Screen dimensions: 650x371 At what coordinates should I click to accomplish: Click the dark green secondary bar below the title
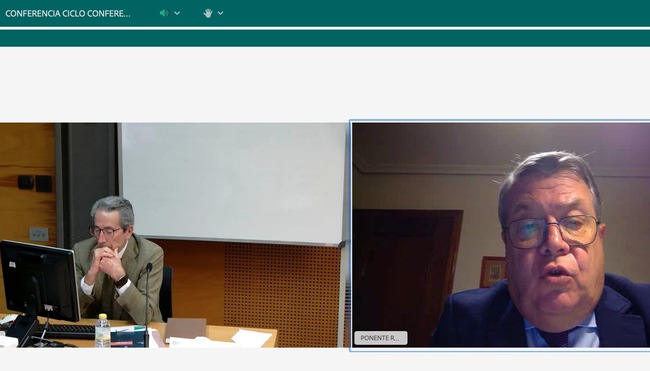[325, 38]
